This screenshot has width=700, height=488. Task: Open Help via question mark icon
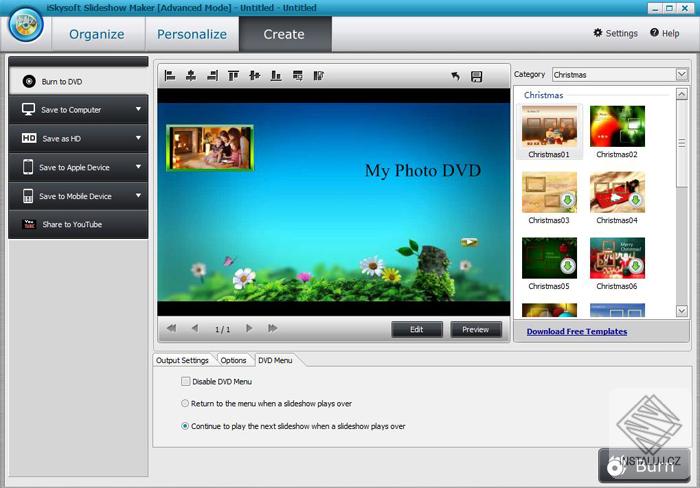(654, 33)
